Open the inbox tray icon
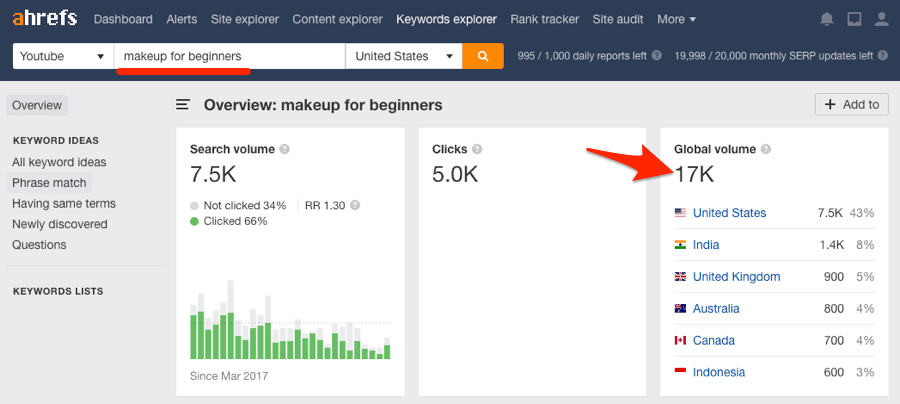900x404 pixels. click(x=854, y=19)
